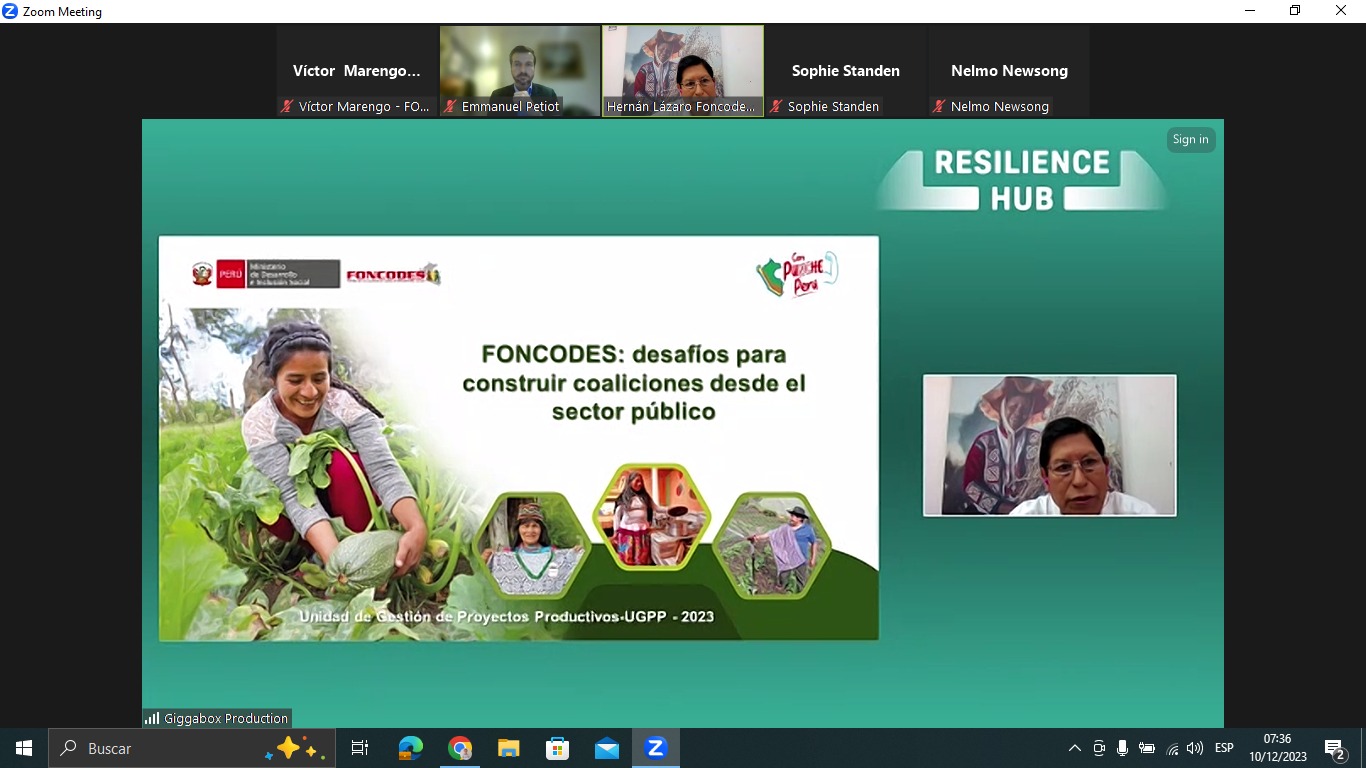The width and height of the screenshot is (1366, 768).
Task: Launch Microsoft Edge from the taskbar
Action: [410, 748]
